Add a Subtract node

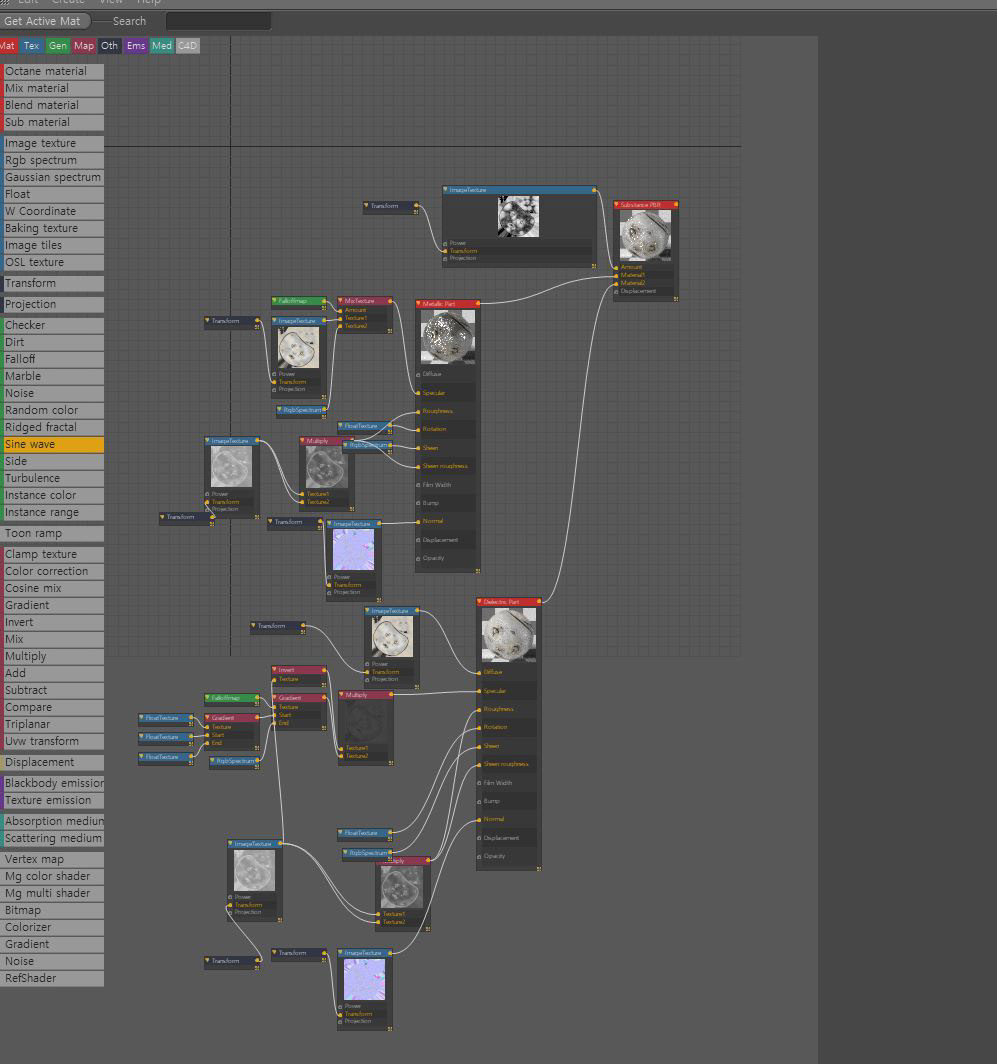tap(52, 690)
